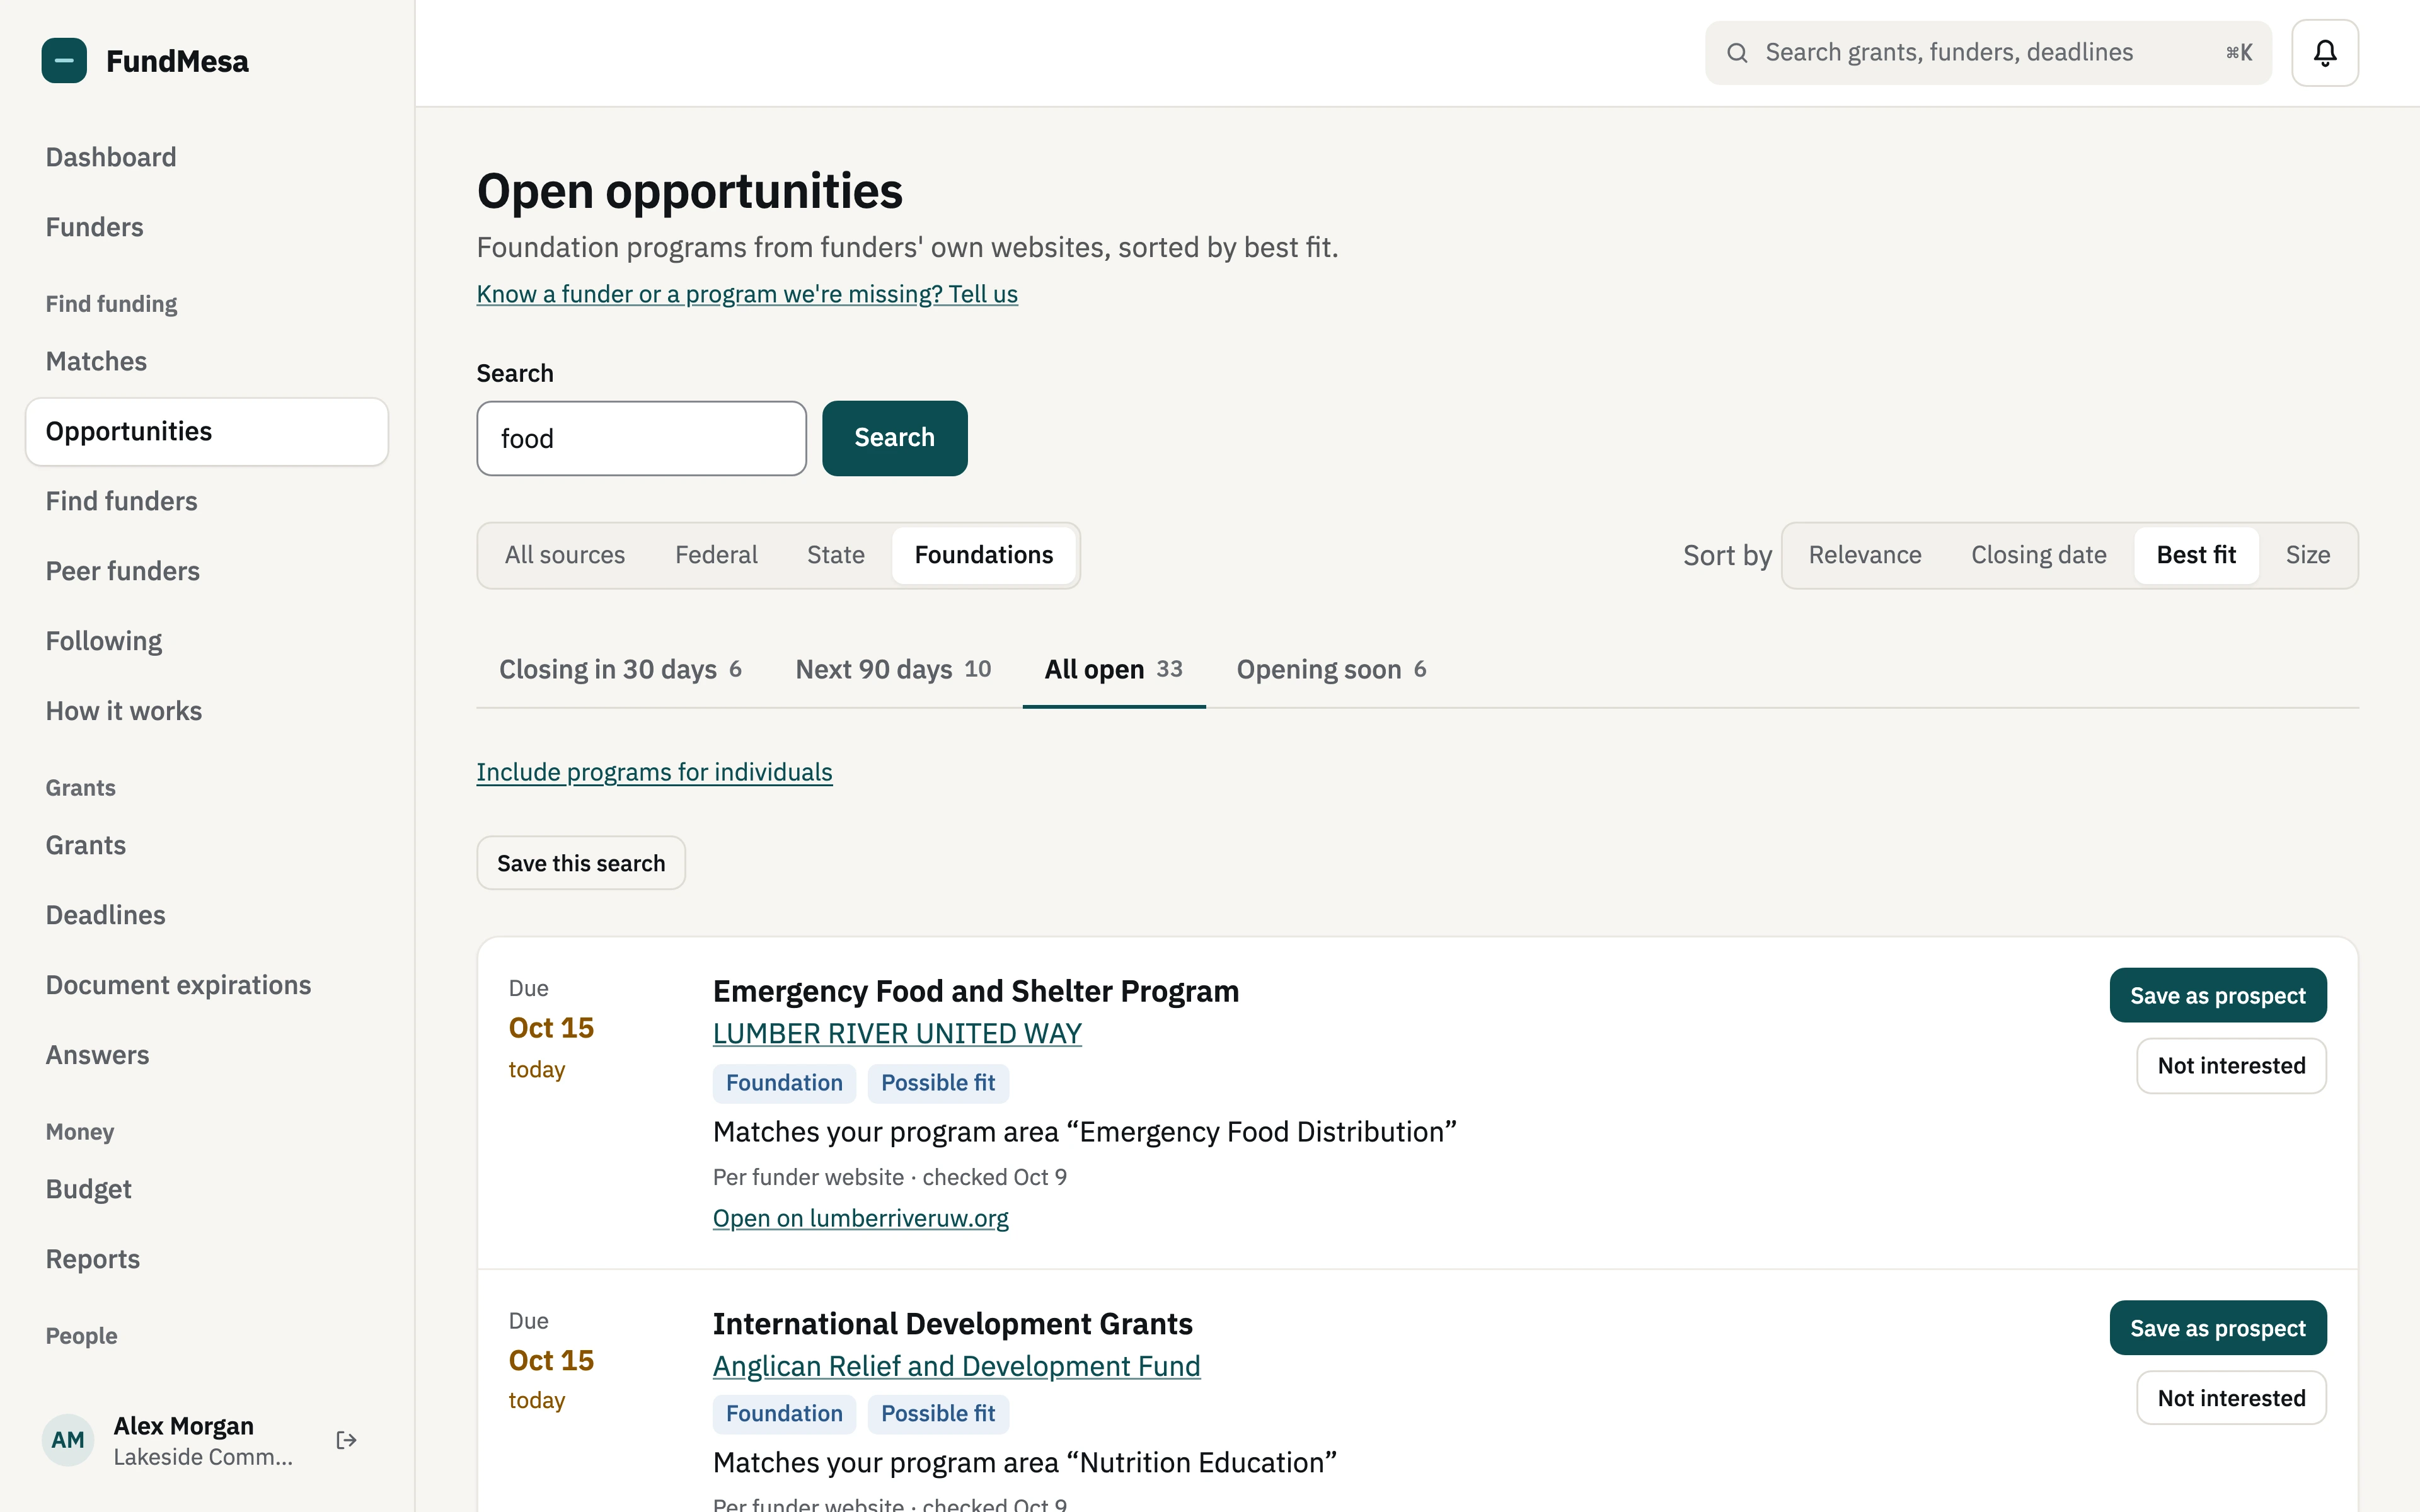Click Include programs for individuals
Viewport: 2420px width, 1512px height.
(x=654, y=772)
